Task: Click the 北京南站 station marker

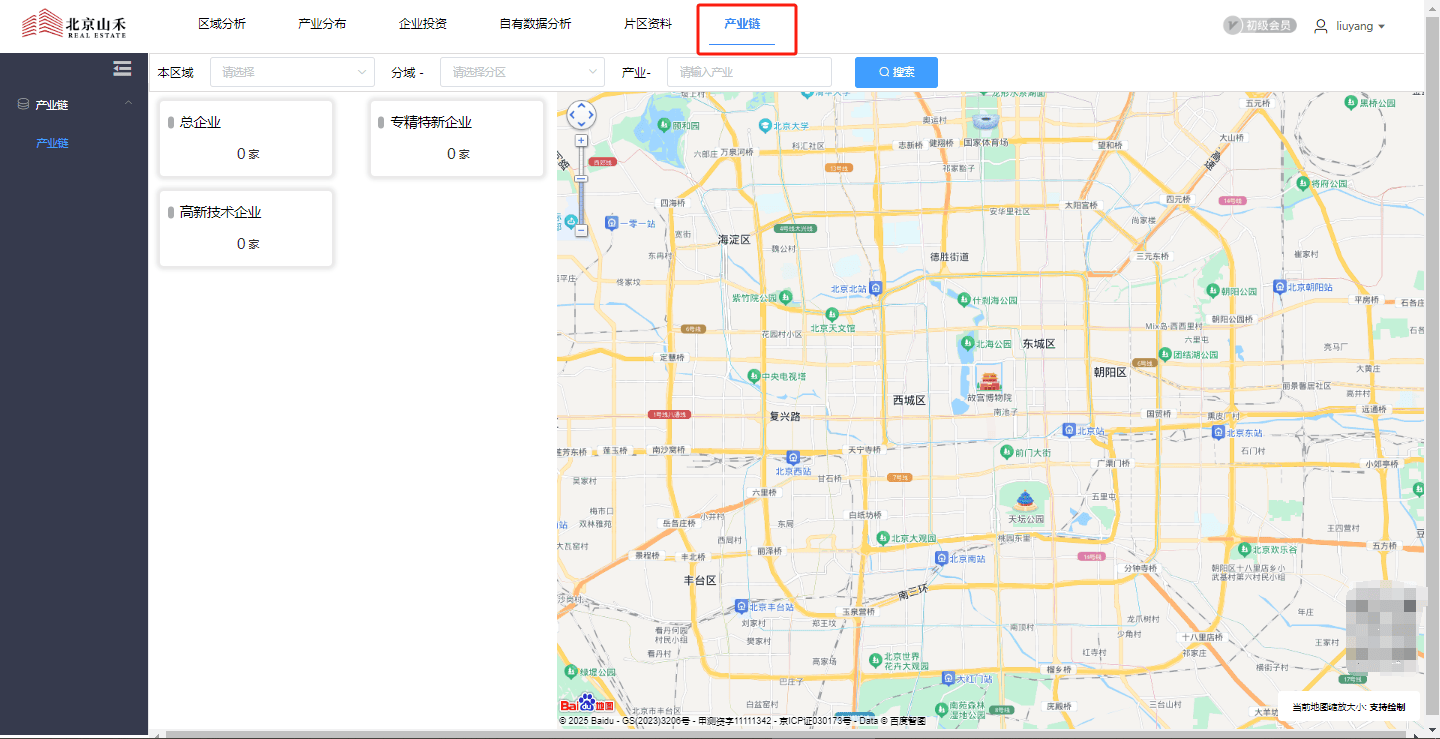Action: pyautogui.click(x=940, y=558)
